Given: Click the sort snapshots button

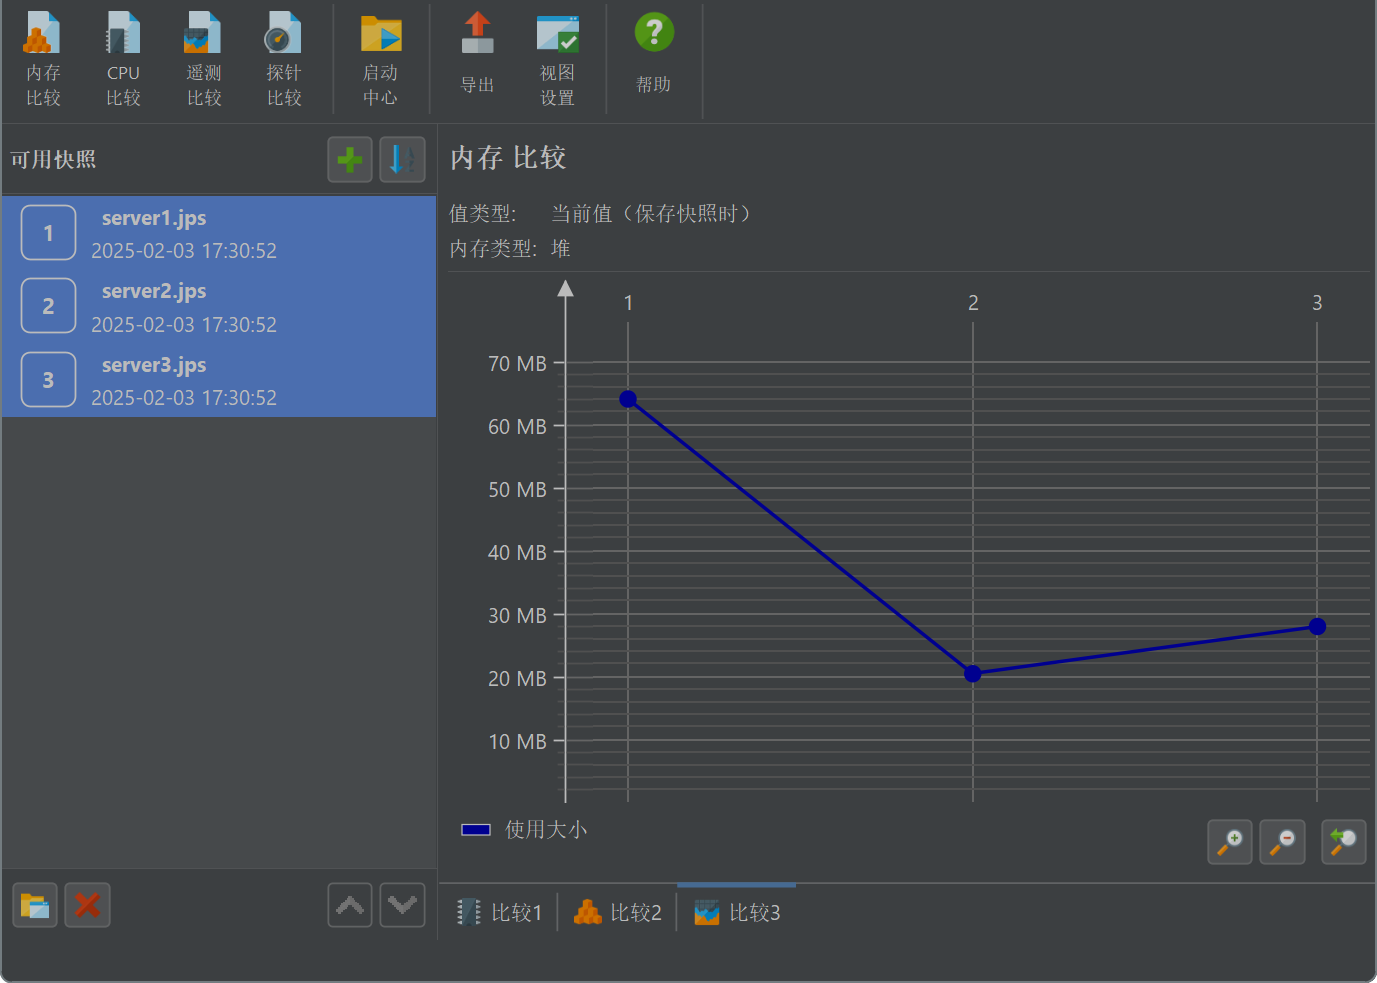Looking at the screenshot, I should click(402, 159).
